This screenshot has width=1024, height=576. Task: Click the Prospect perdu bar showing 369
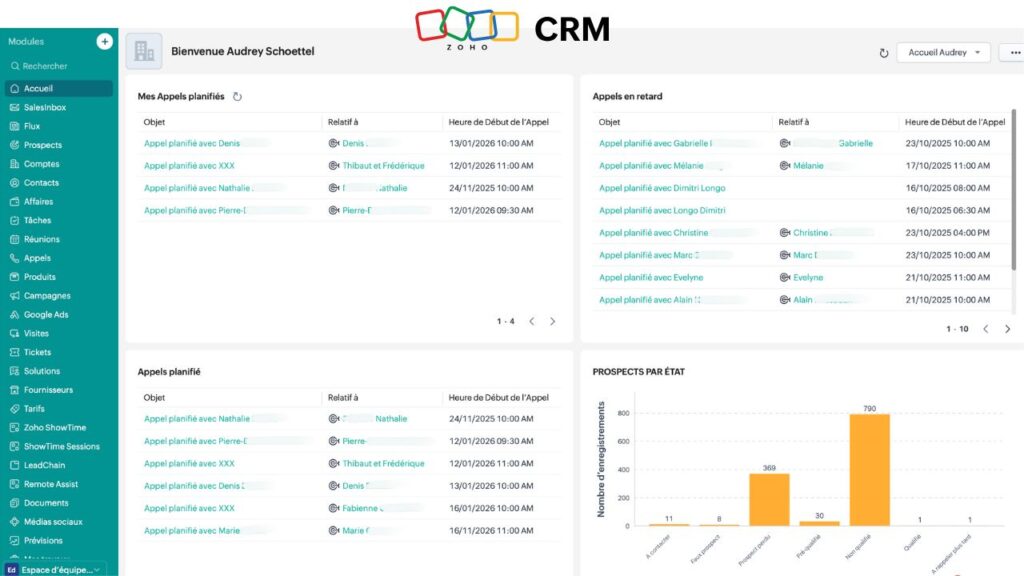pos(769,500)
